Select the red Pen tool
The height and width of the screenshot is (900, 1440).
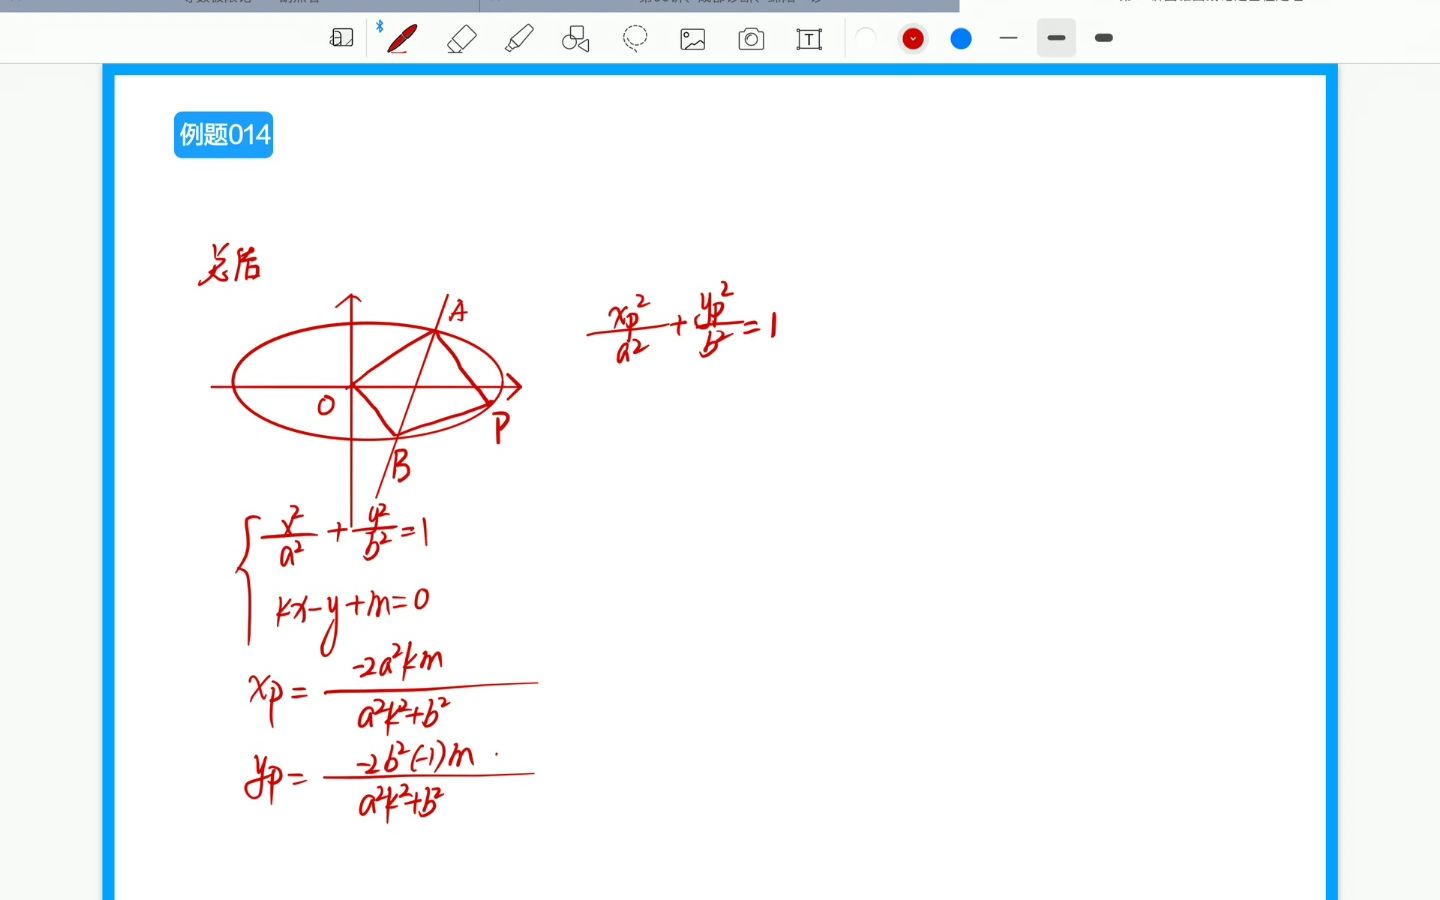coord(401,38)
